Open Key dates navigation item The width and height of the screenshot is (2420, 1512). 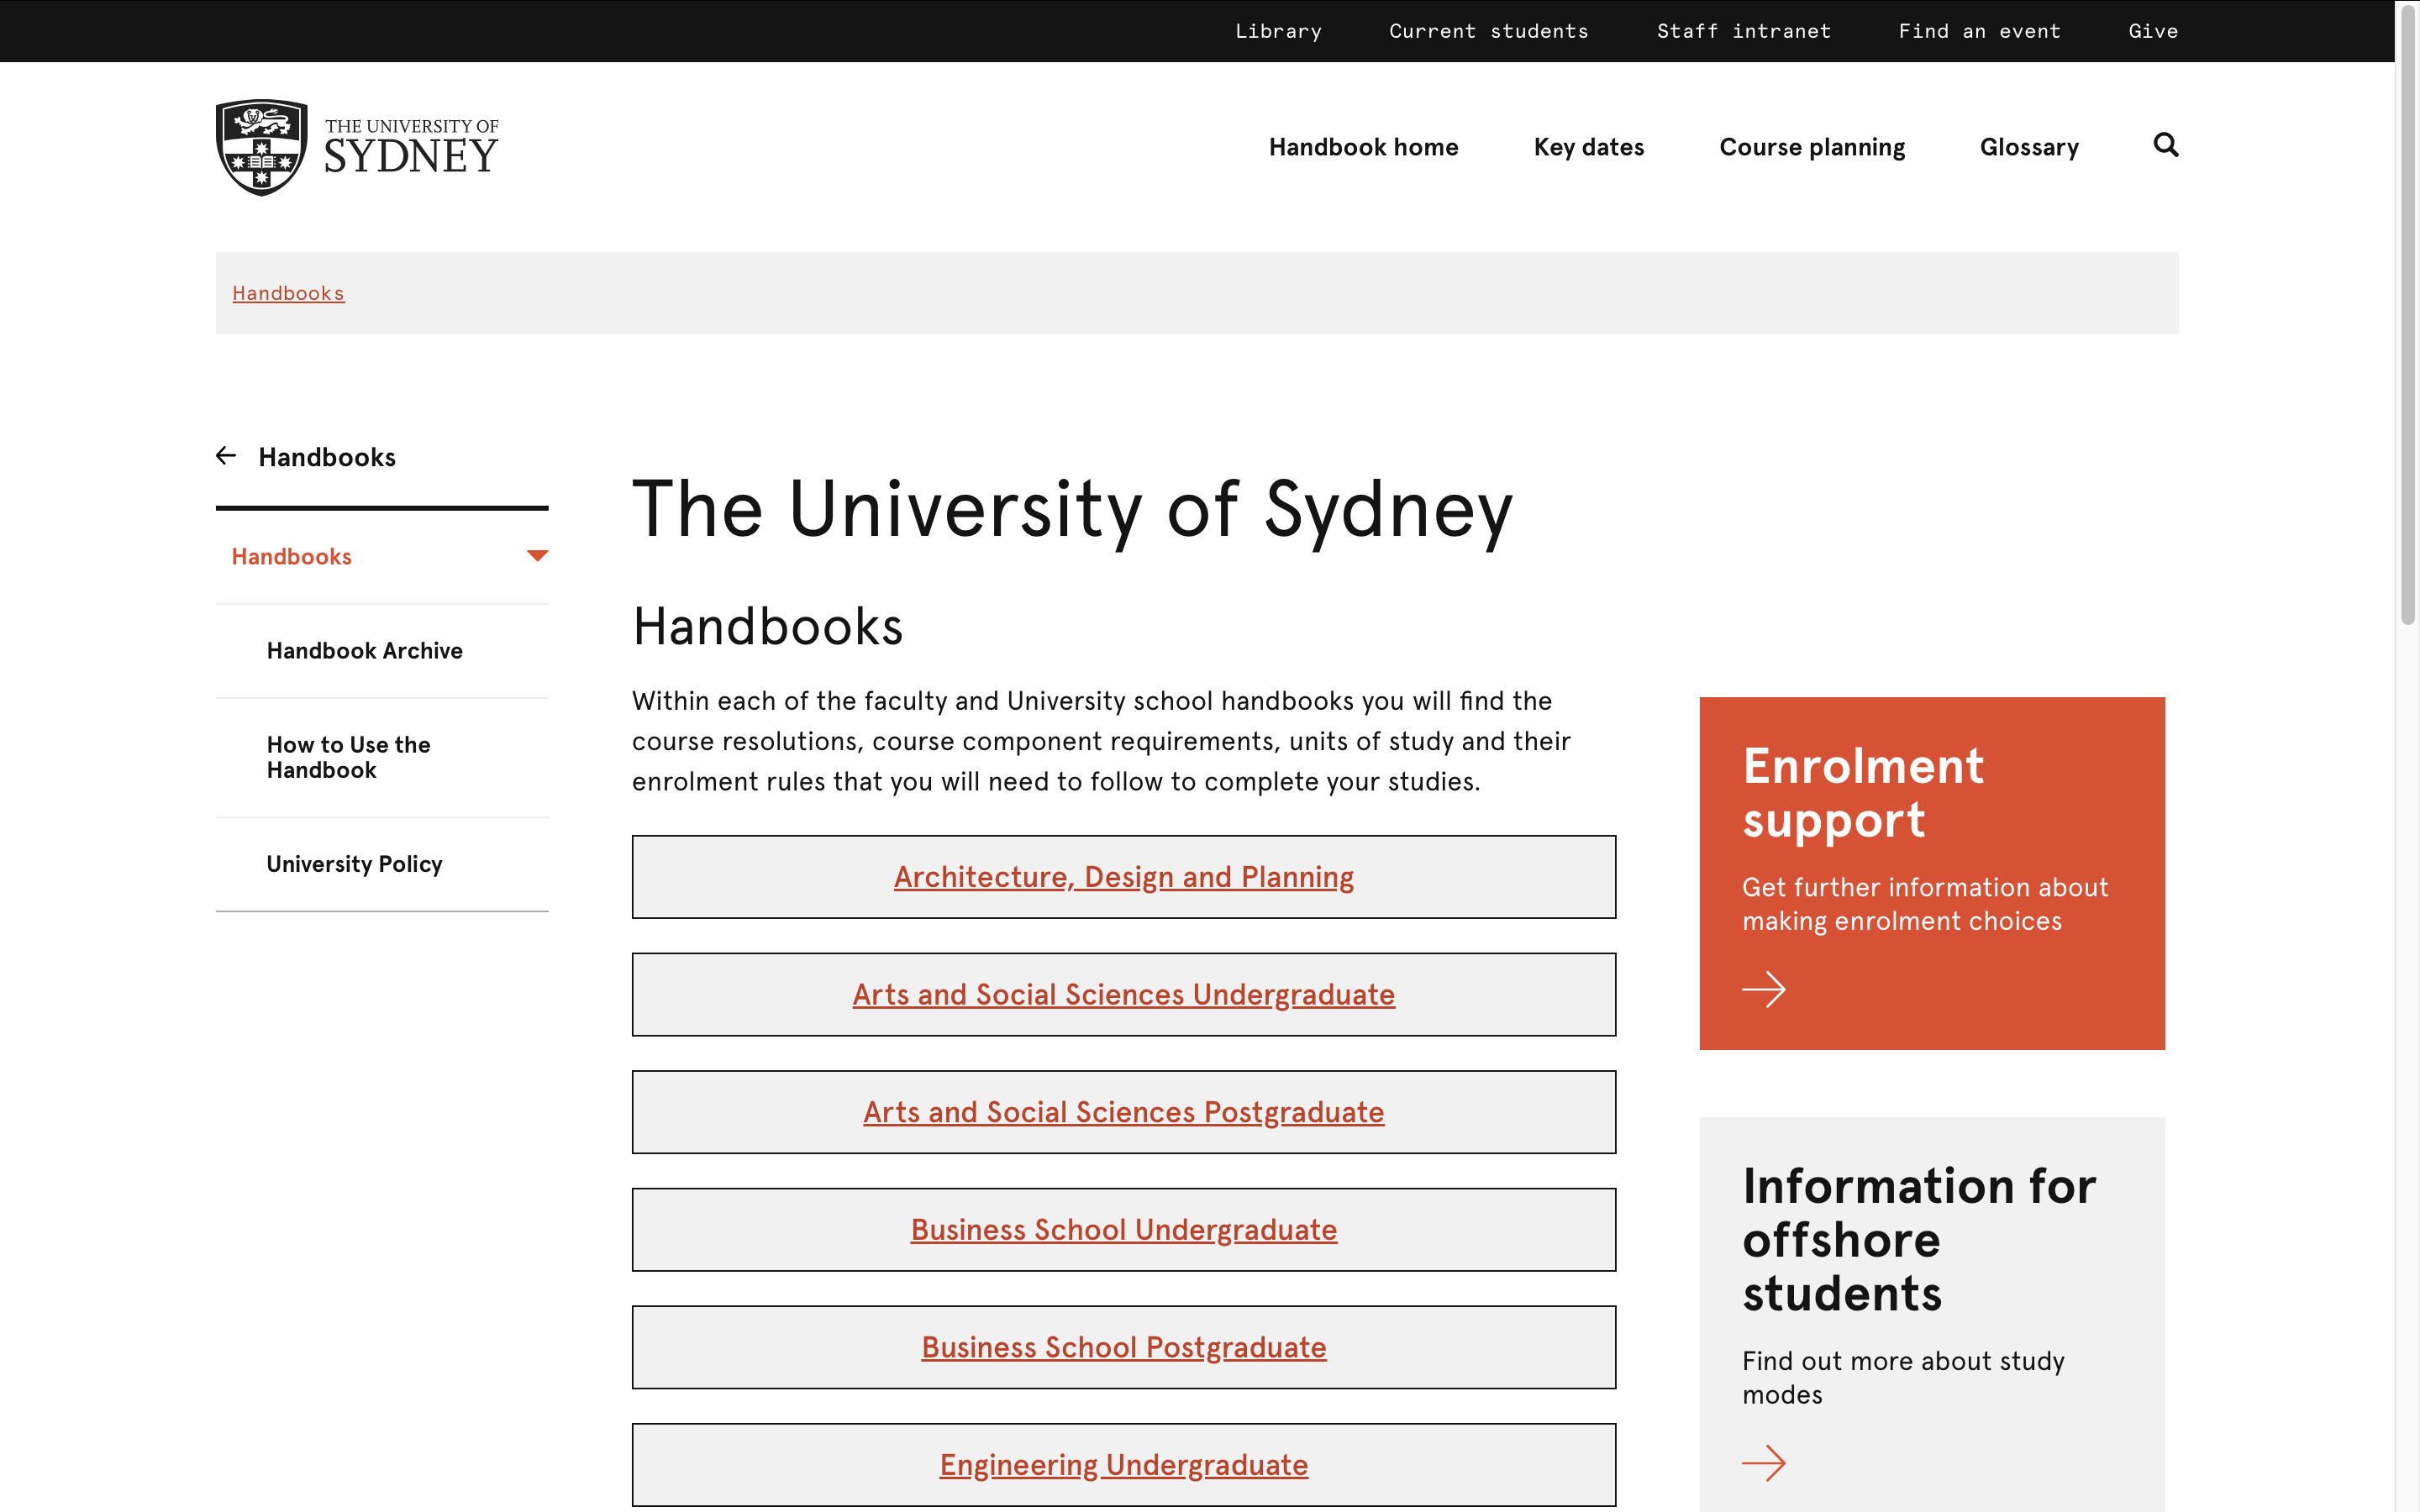pyautogui.click(x=1588, y=147)
